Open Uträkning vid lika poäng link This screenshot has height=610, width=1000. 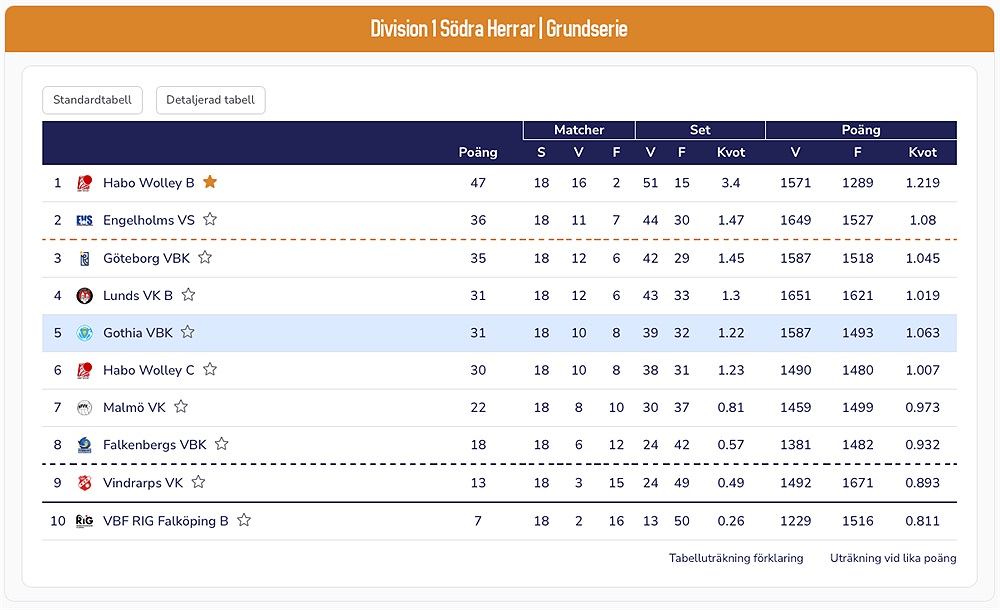click(x=893, y=558)
